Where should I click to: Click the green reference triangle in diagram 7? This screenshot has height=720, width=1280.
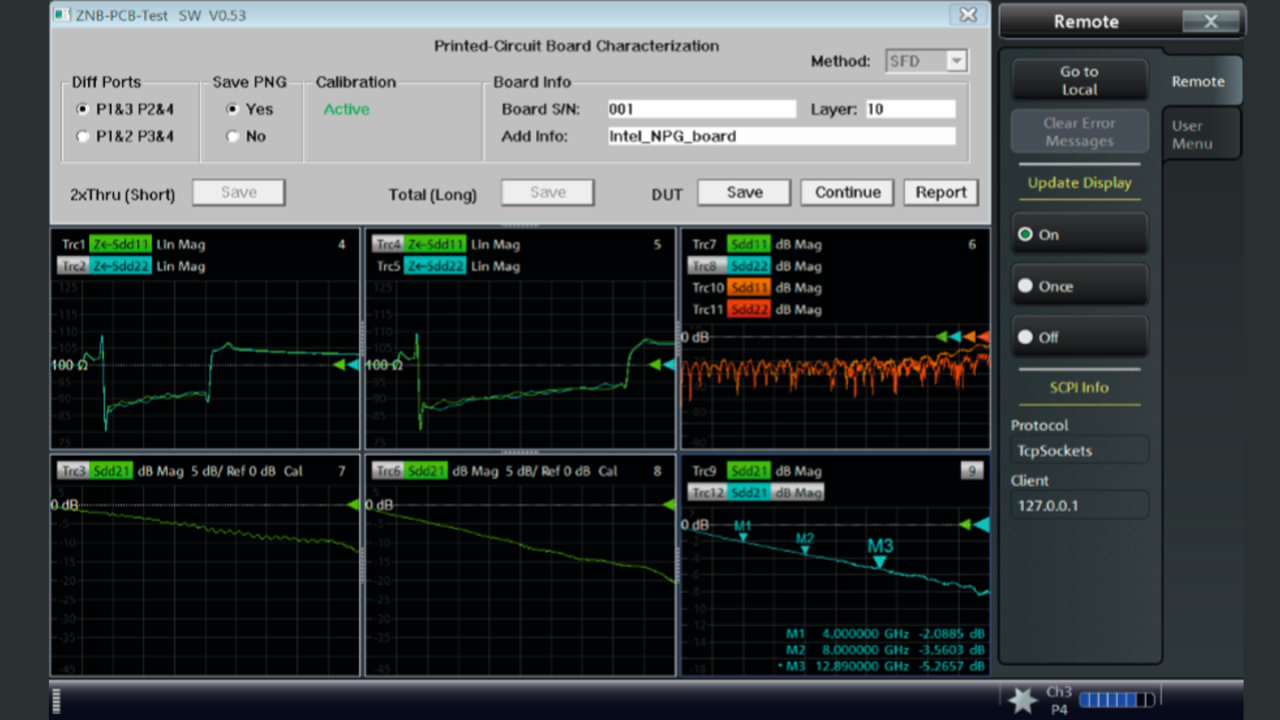[x=352, y=505]
